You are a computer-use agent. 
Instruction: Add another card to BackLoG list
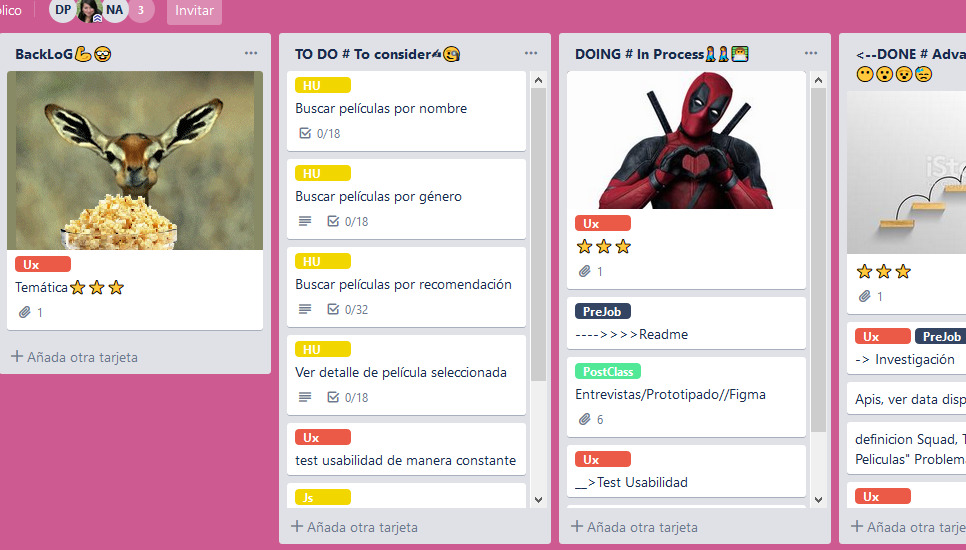click(x=75, y=357)
